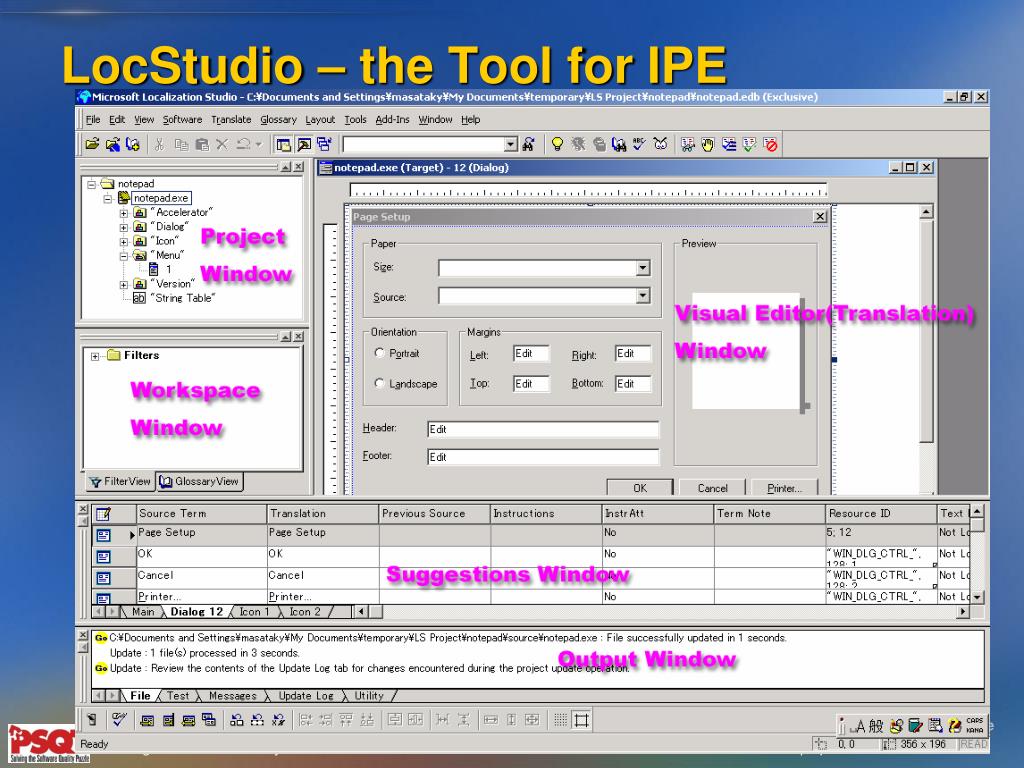Click the Footer edit field
This screenshot has width=1024, height=768.
pyautogui.click(x=543, y=457)
